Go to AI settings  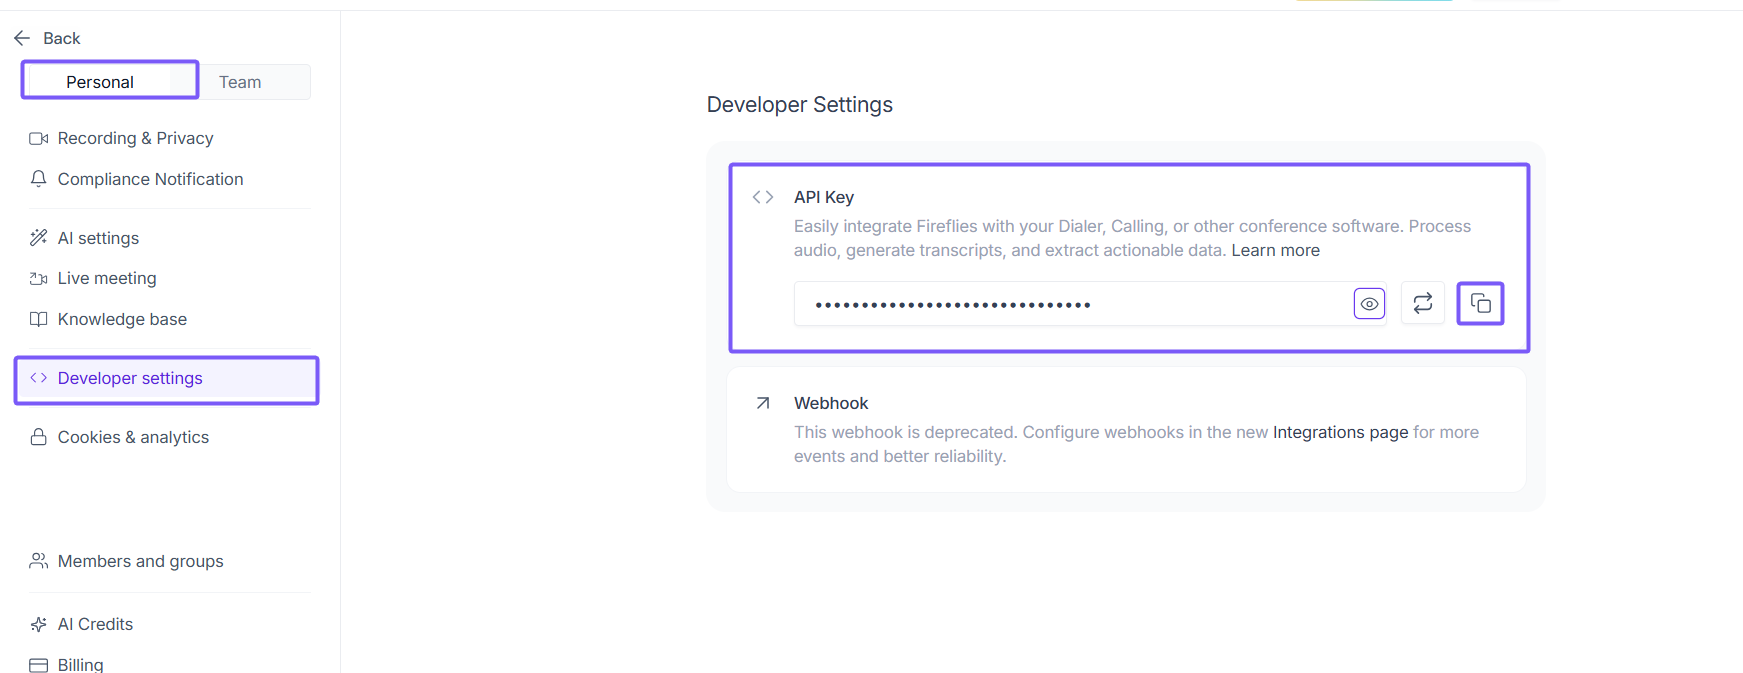[x=98, y=238]
